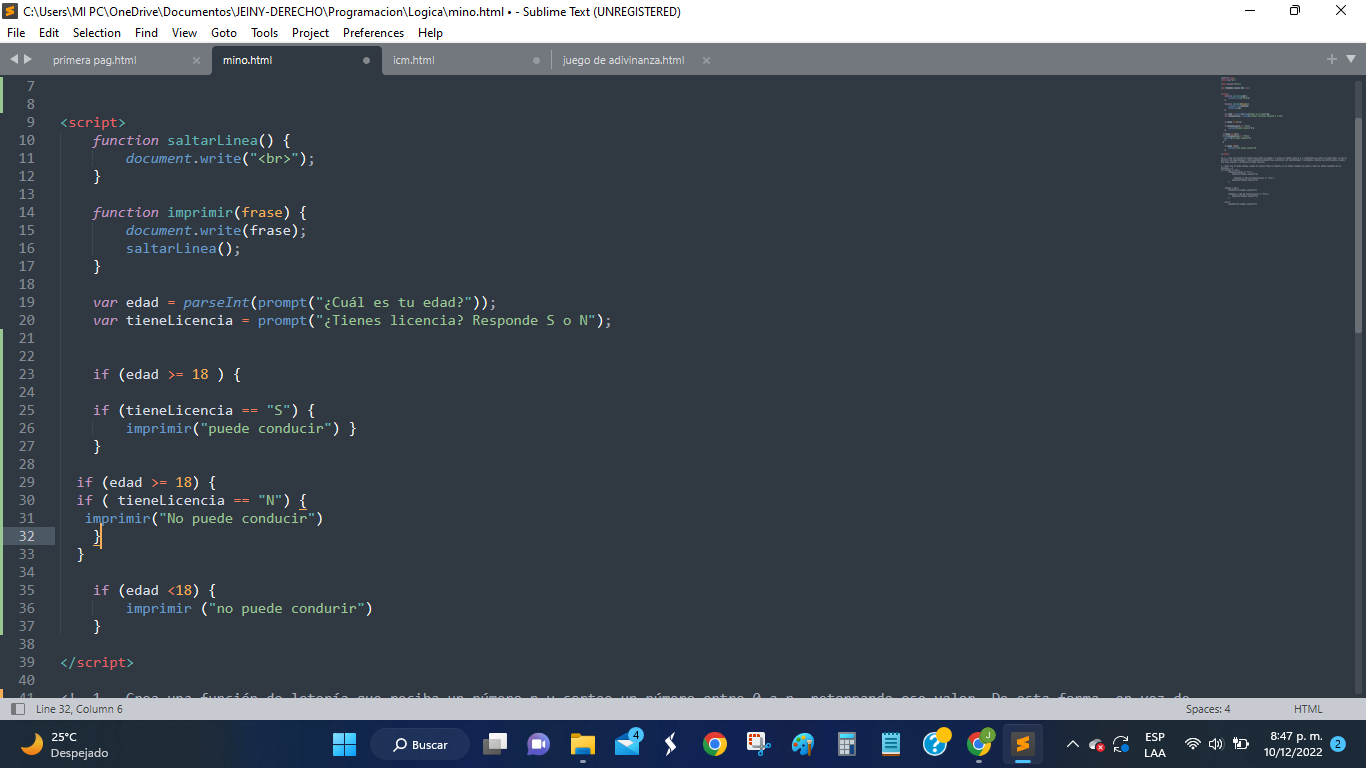The image size is (1366, 768).
Task: Open the Goto menu
Action: (224, 33)
